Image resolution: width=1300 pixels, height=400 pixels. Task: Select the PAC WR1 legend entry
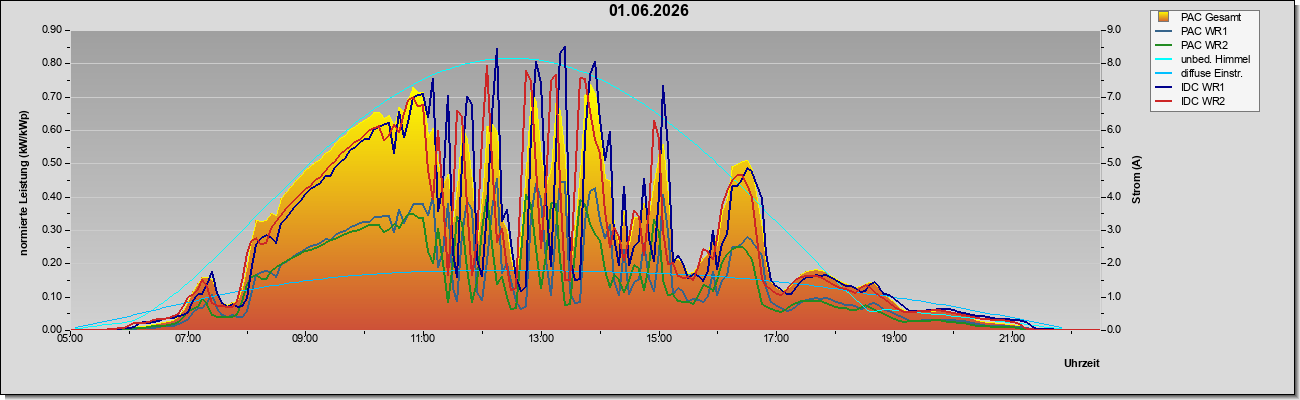pos(1204,31)
